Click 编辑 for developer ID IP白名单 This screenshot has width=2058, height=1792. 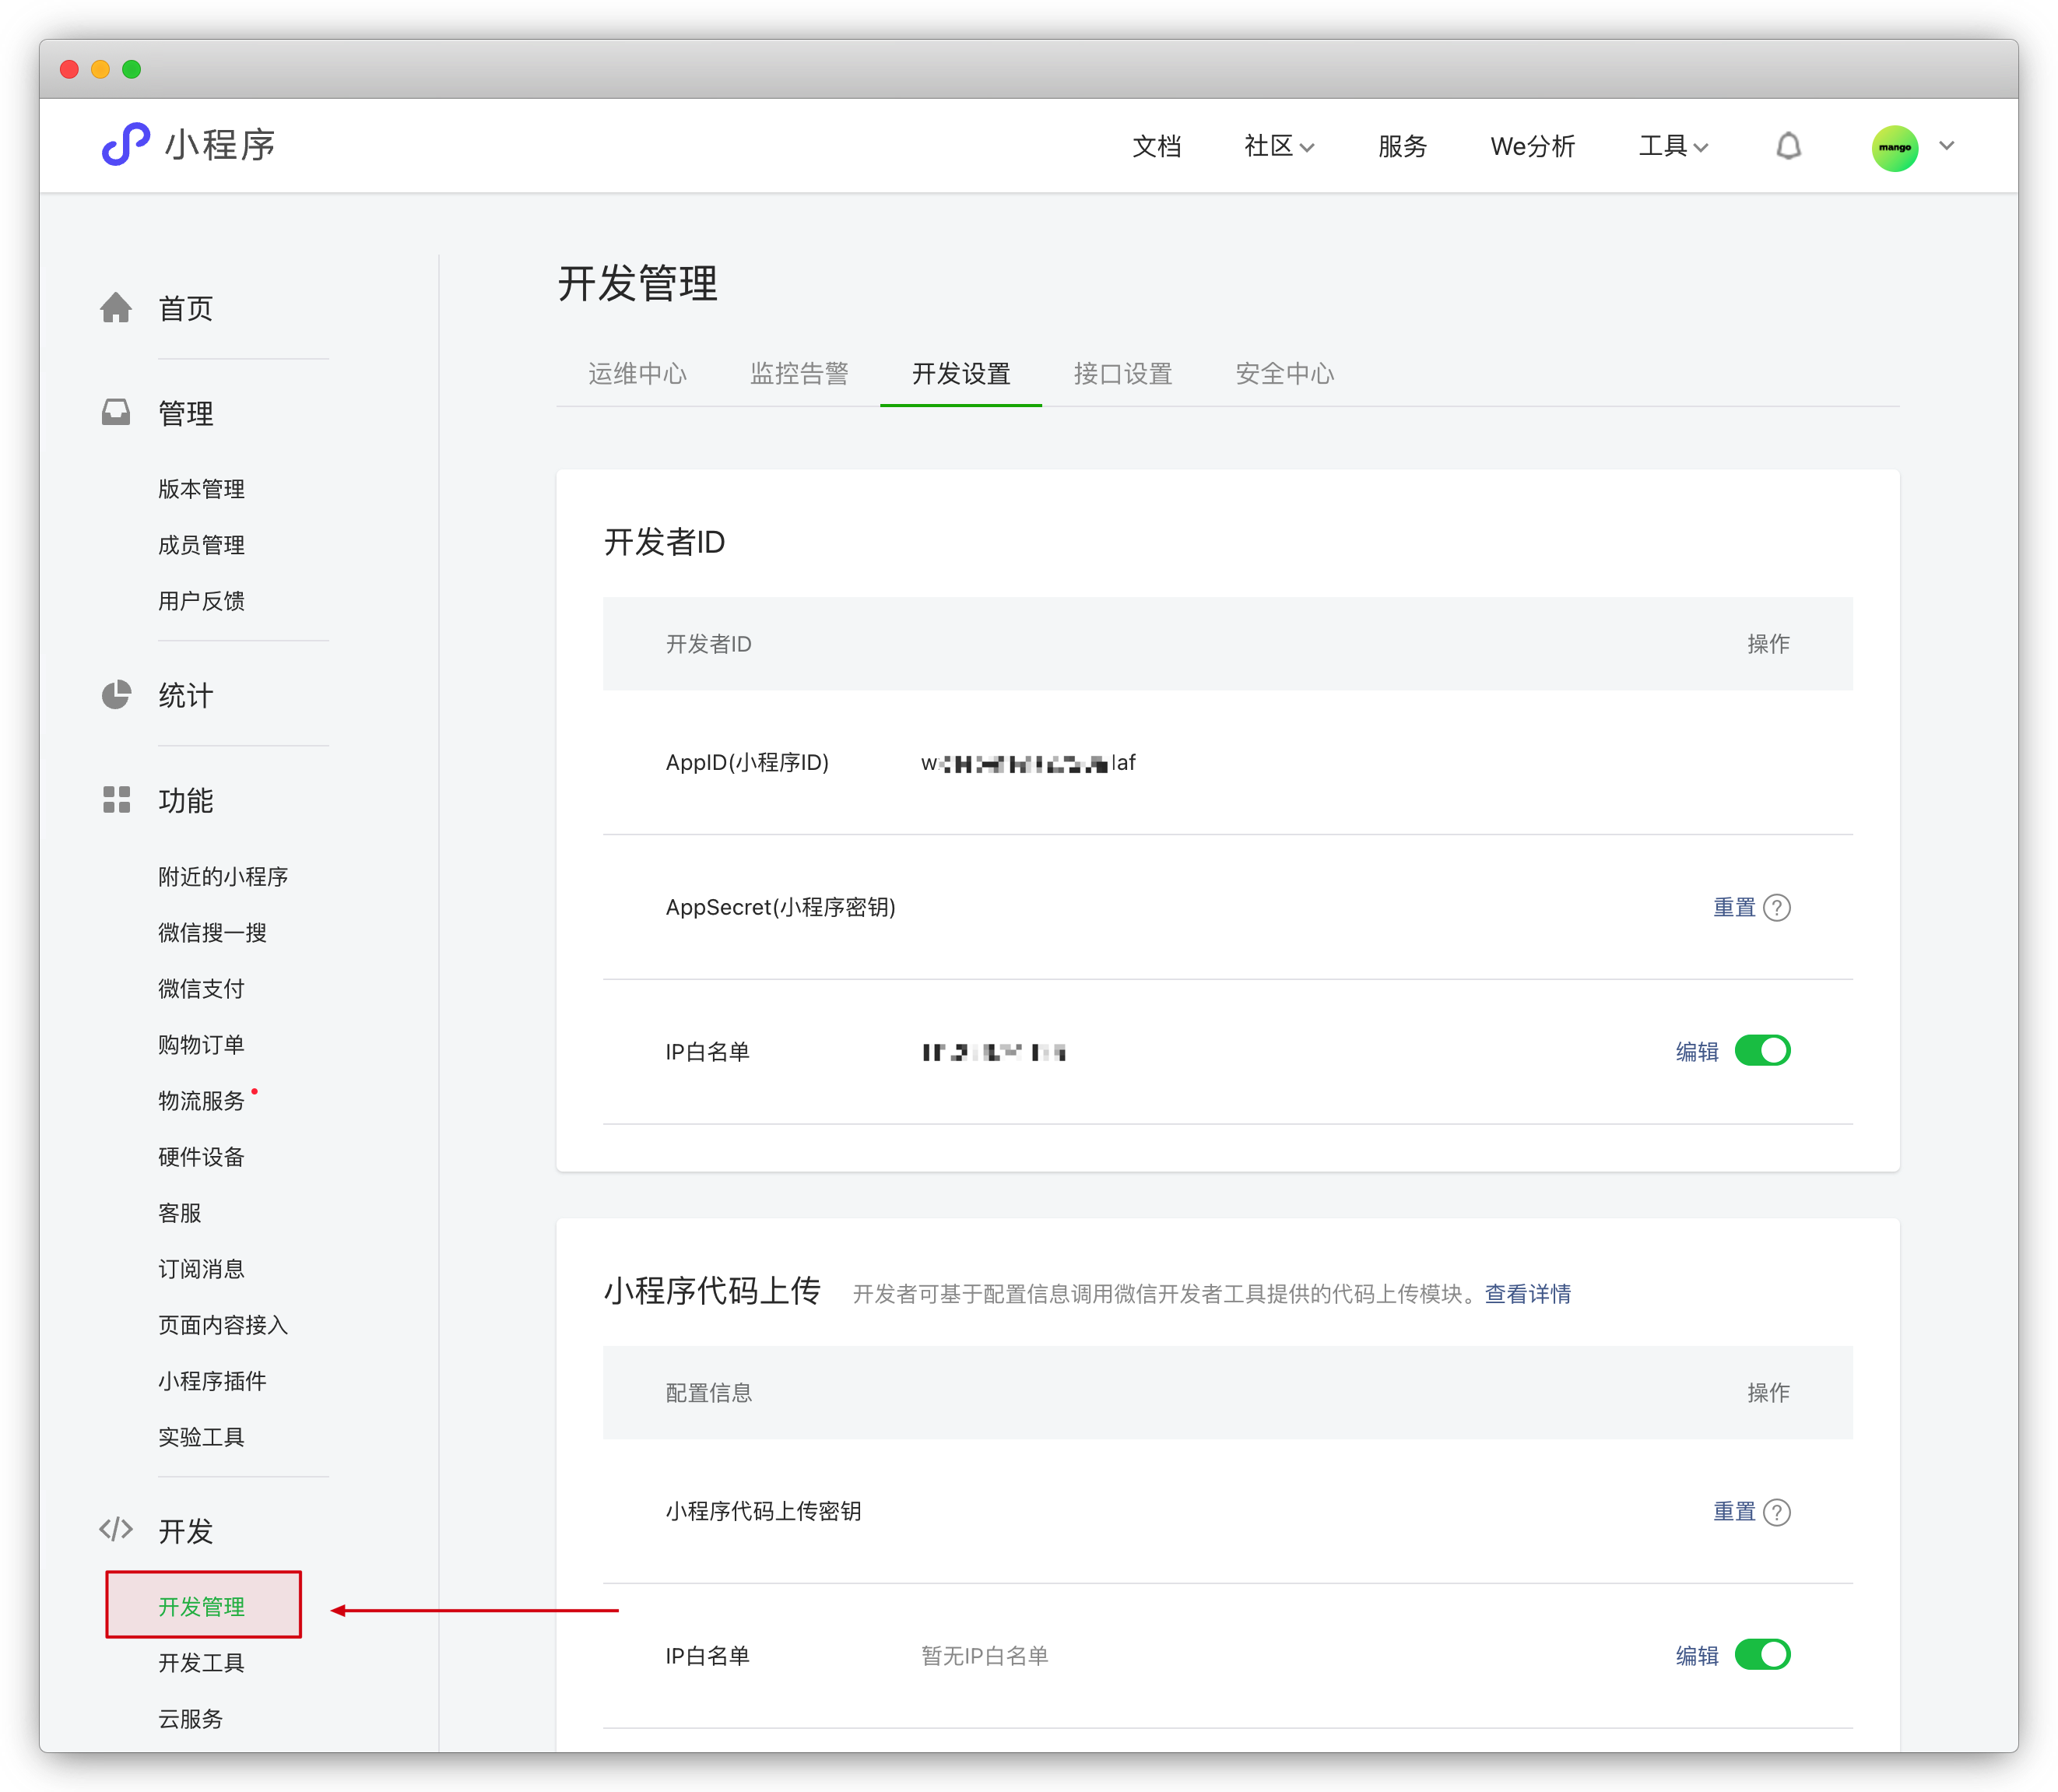[1697, 1052]
